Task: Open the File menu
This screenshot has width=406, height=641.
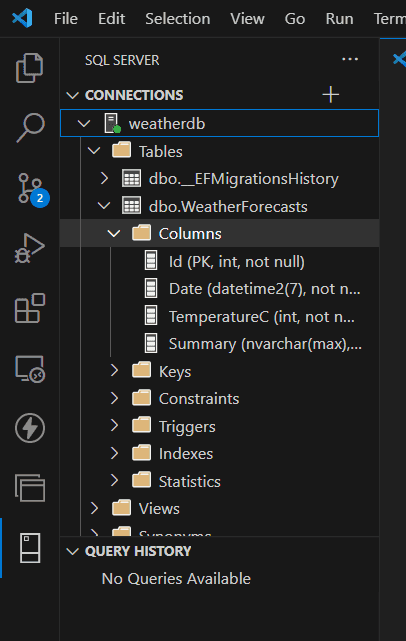Action: coord(66,19)
